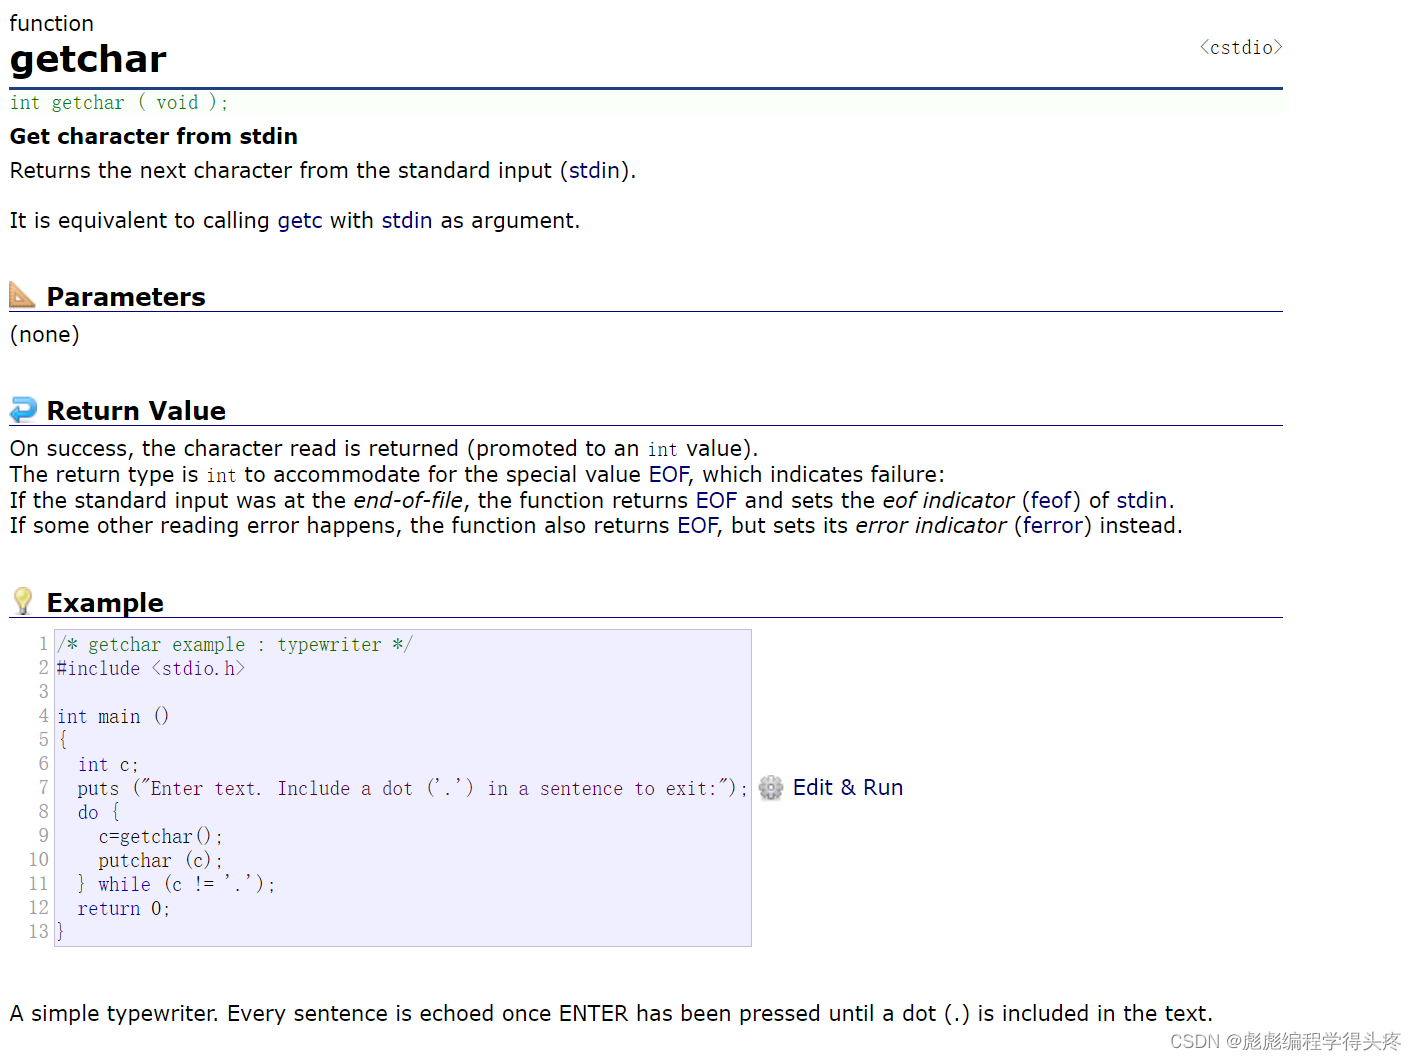Follow the stdin link after '(feof) of'
The width and height of the screenshot is (1417, 1060).
point(1142,501)
